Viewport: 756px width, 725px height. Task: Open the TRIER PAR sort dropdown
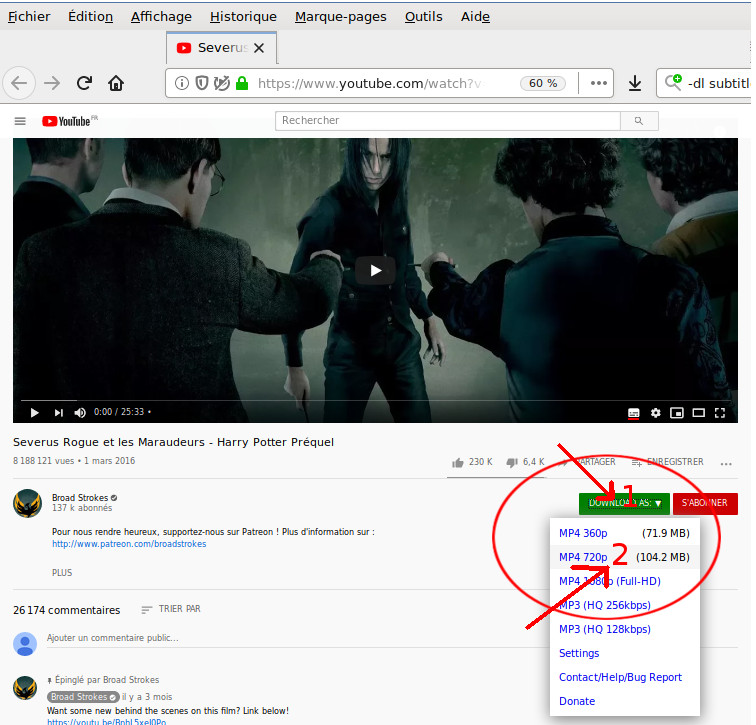(x=171, y=609)
